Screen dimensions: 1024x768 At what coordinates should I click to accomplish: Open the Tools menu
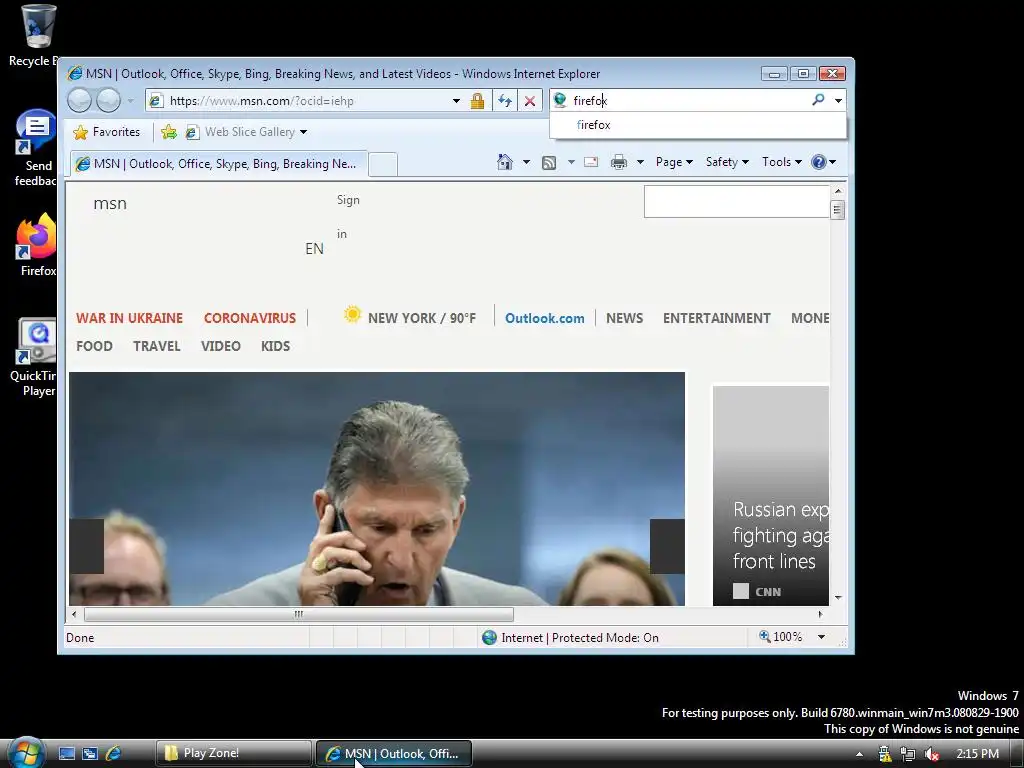tap(782, 162)
